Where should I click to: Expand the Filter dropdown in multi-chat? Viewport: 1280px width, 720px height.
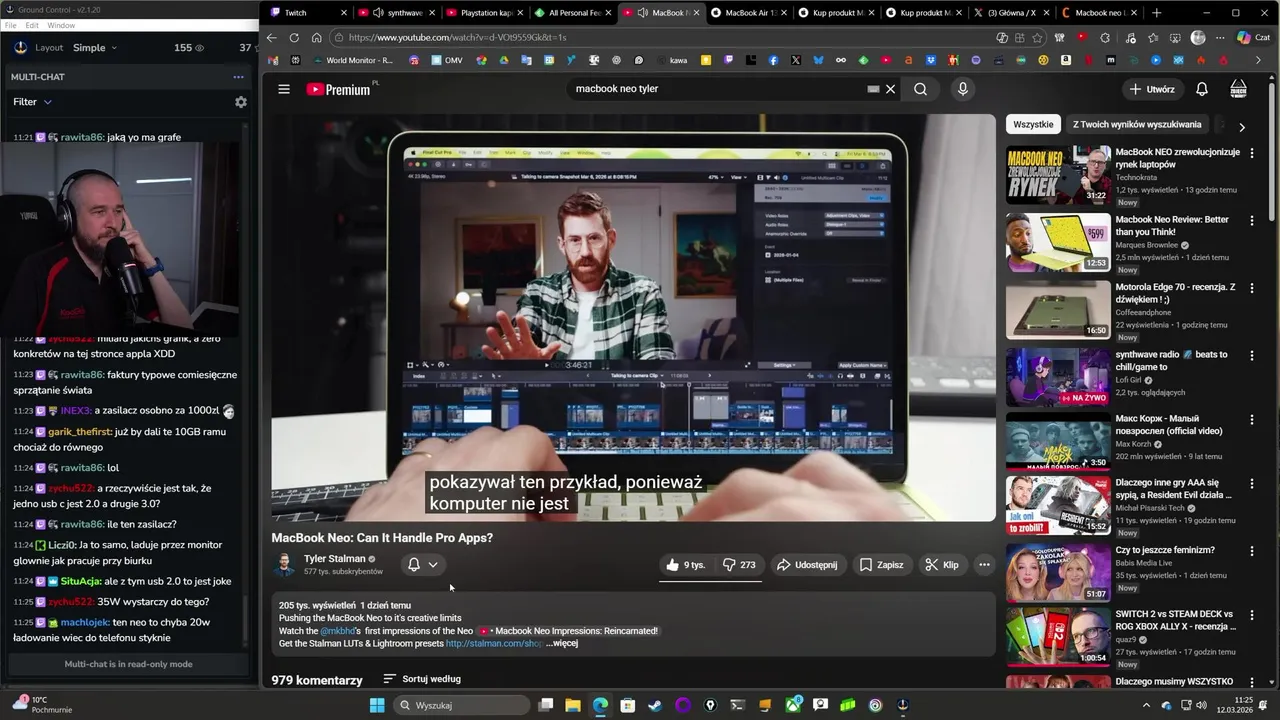pos(32,102)
